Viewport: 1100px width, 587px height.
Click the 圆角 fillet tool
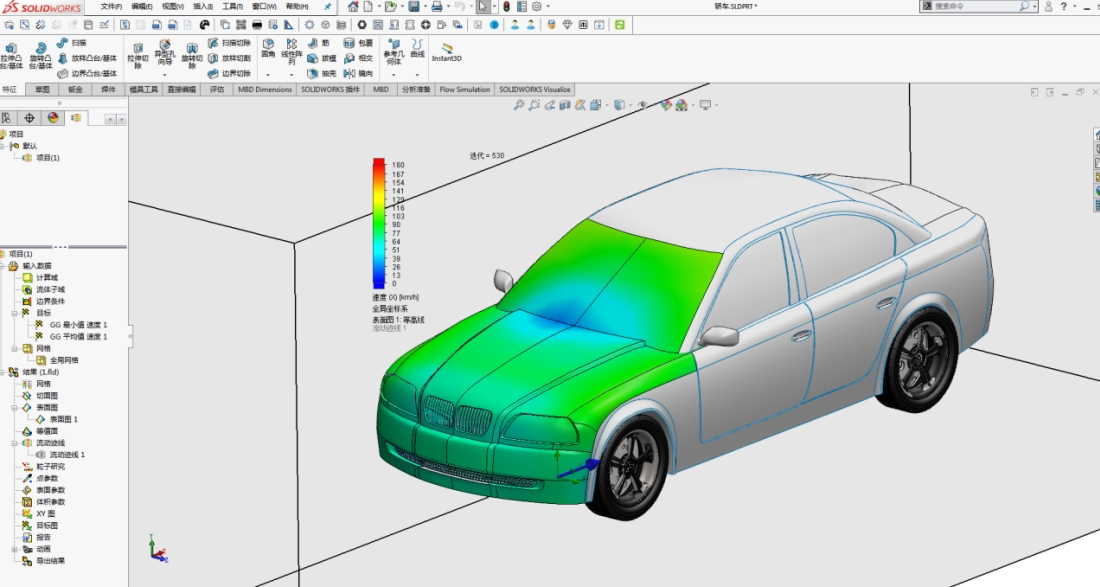click(268, 48)
